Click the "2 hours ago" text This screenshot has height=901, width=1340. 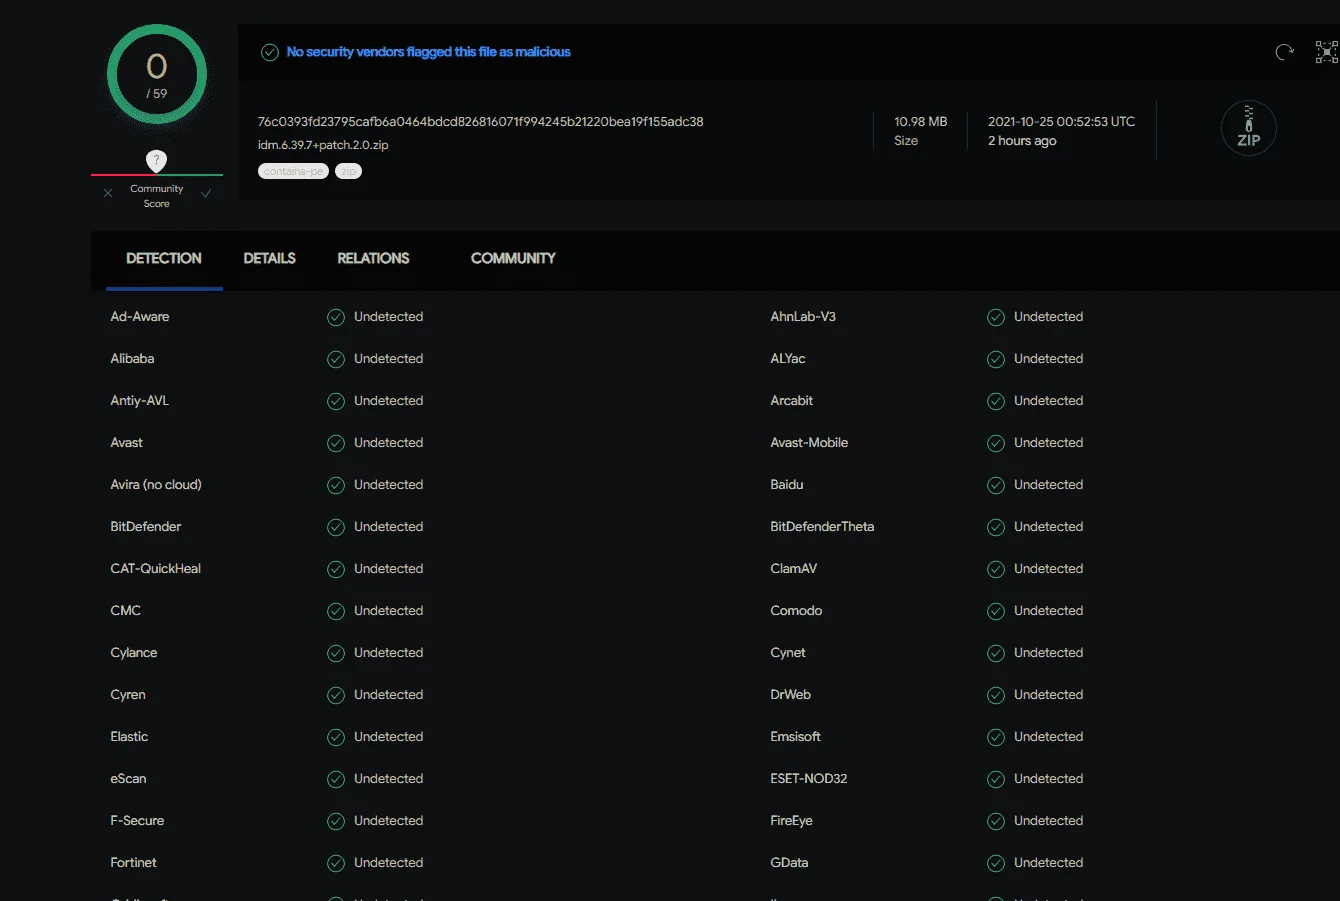(1022, 141)
